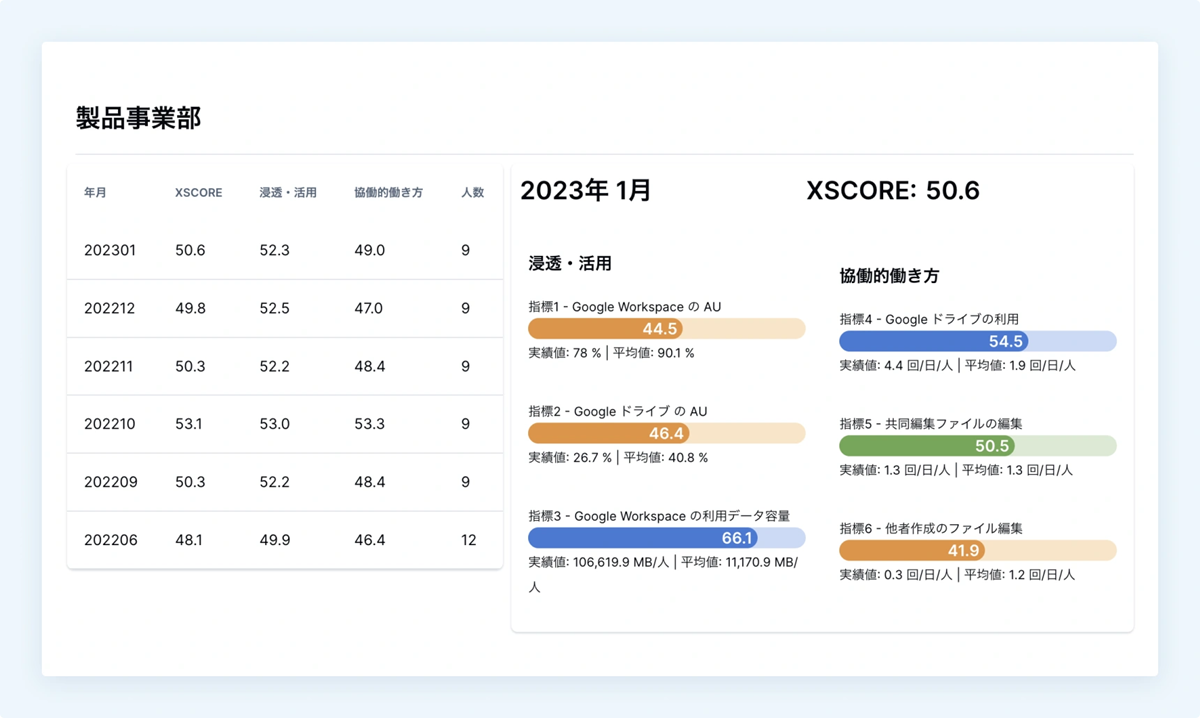Click the 指標3 利用データ容量 progress bar

pyautogui.click(x=666, y=538)
